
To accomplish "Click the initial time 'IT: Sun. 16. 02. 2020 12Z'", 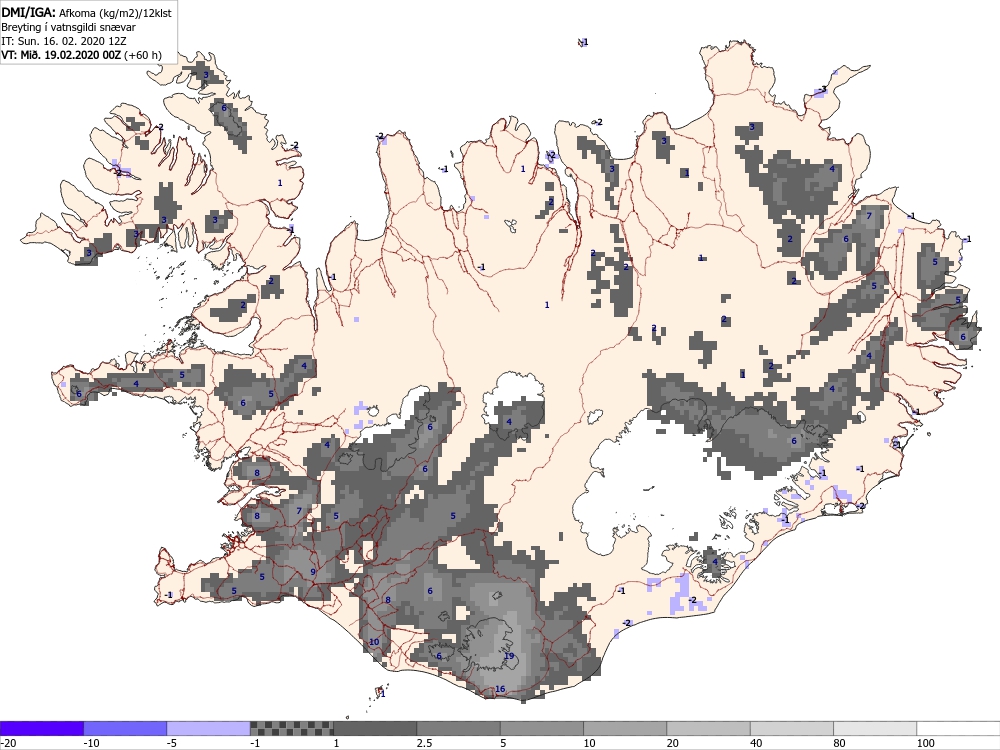I will (x=64, y=41).
